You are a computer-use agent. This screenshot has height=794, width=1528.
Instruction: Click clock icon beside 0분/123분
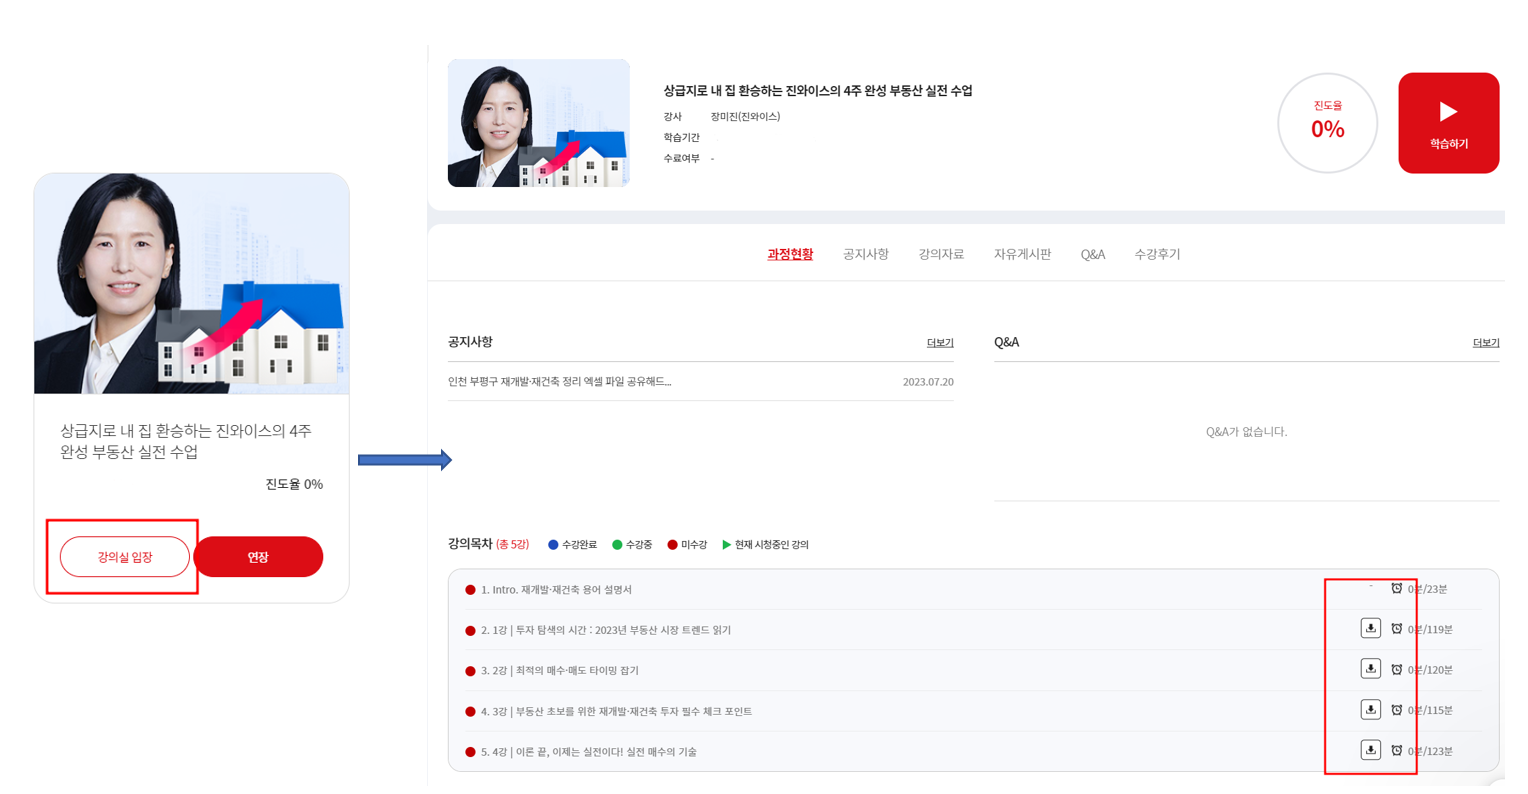tap(1397, 750)
